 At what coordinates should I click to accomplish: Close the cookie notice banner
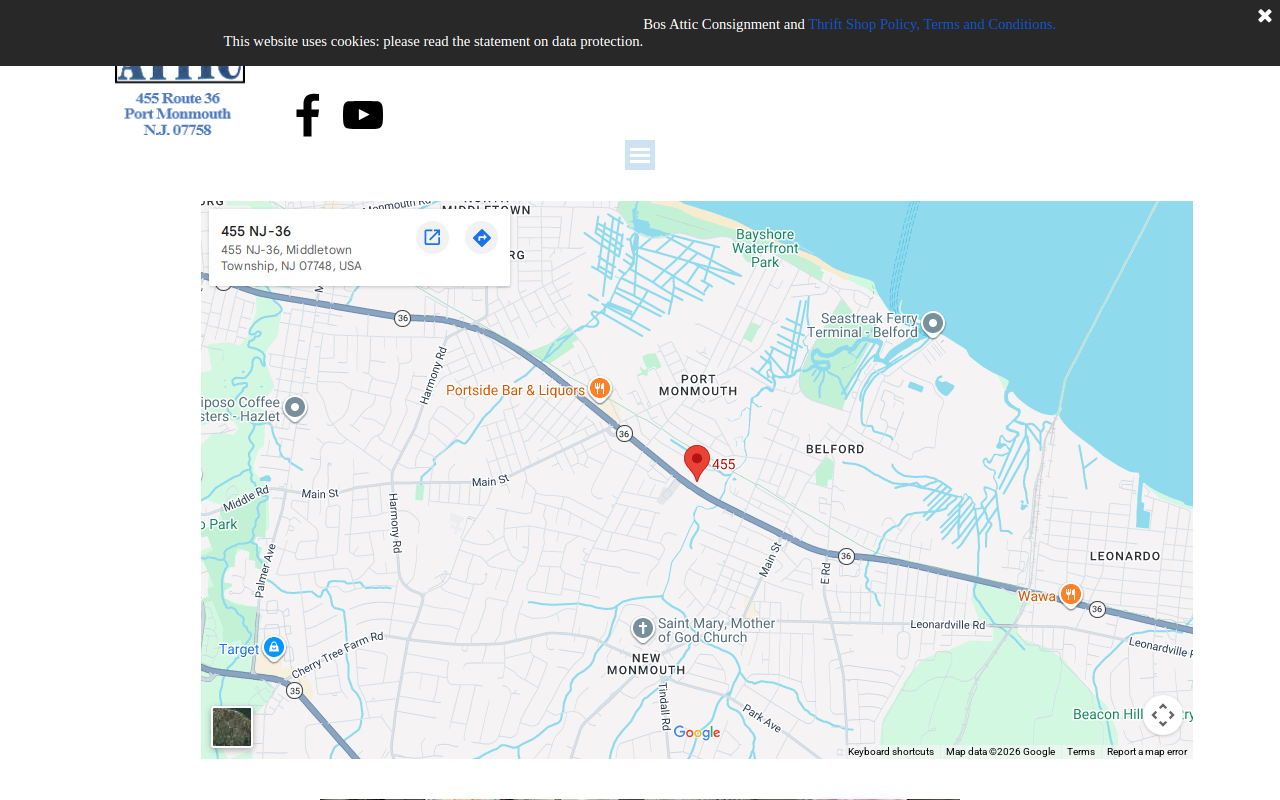tap(1265, 15)
